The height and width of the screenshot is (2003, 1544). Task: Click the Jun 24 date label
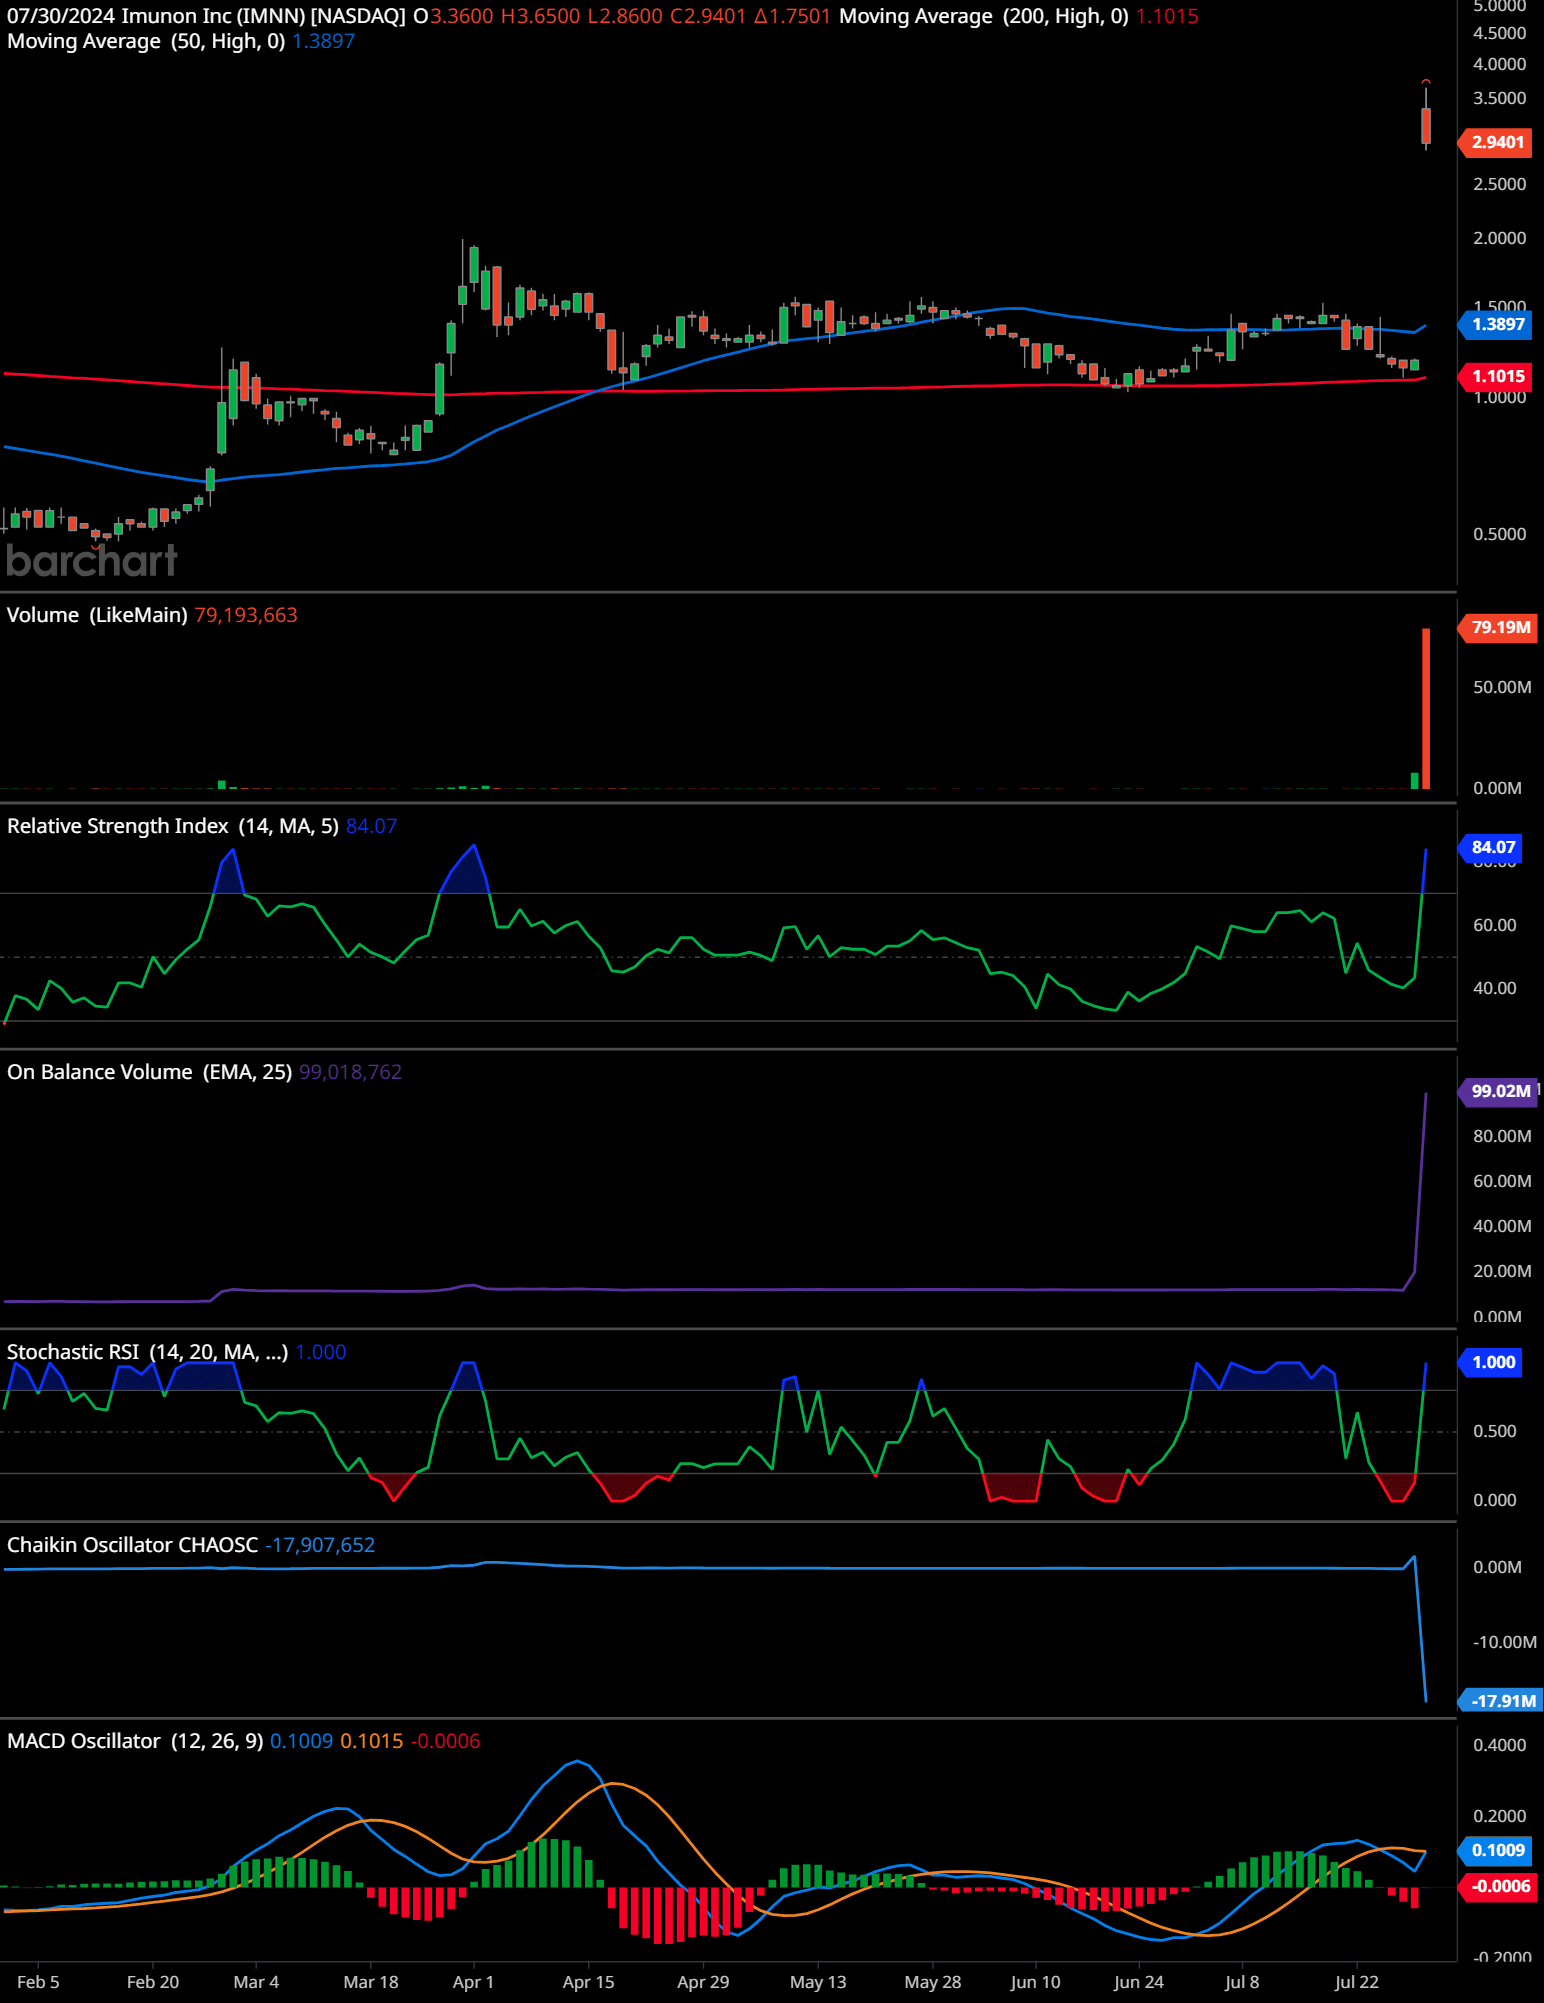(1139, 1982)
